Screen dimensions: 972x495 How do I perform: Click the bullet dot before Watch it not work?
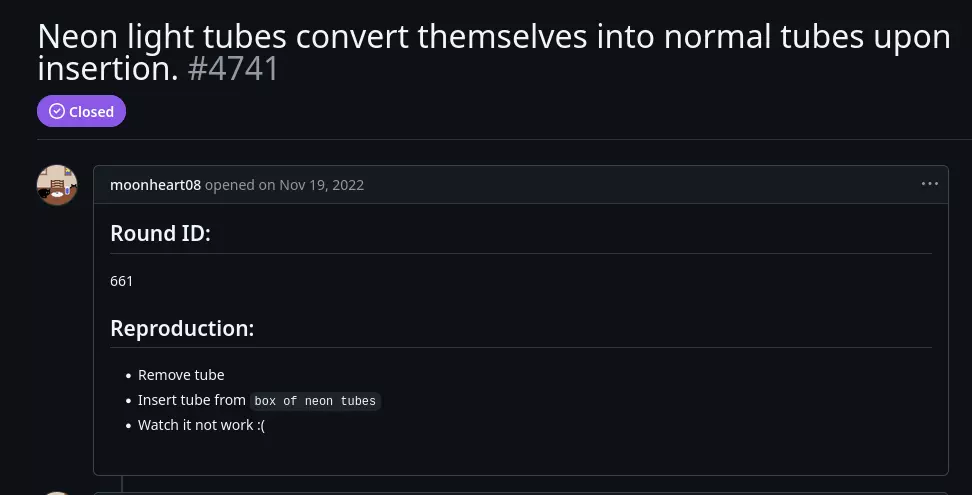[128, 426]
